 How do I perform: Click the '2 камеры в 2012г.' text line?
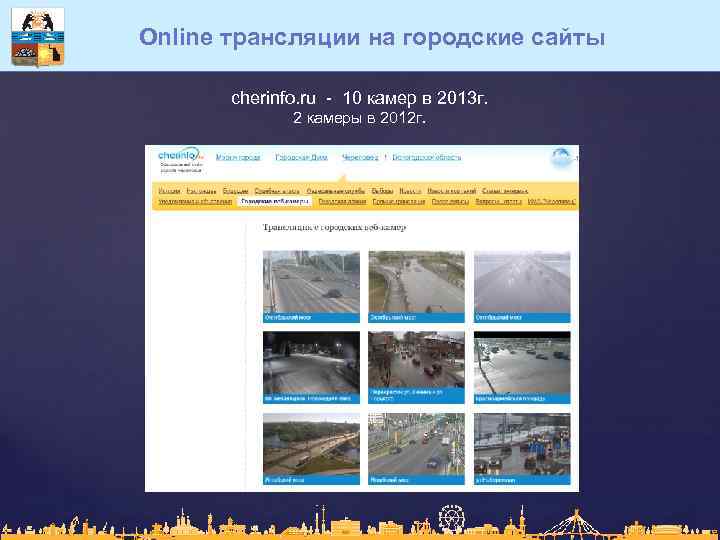[x=360, y=118]
